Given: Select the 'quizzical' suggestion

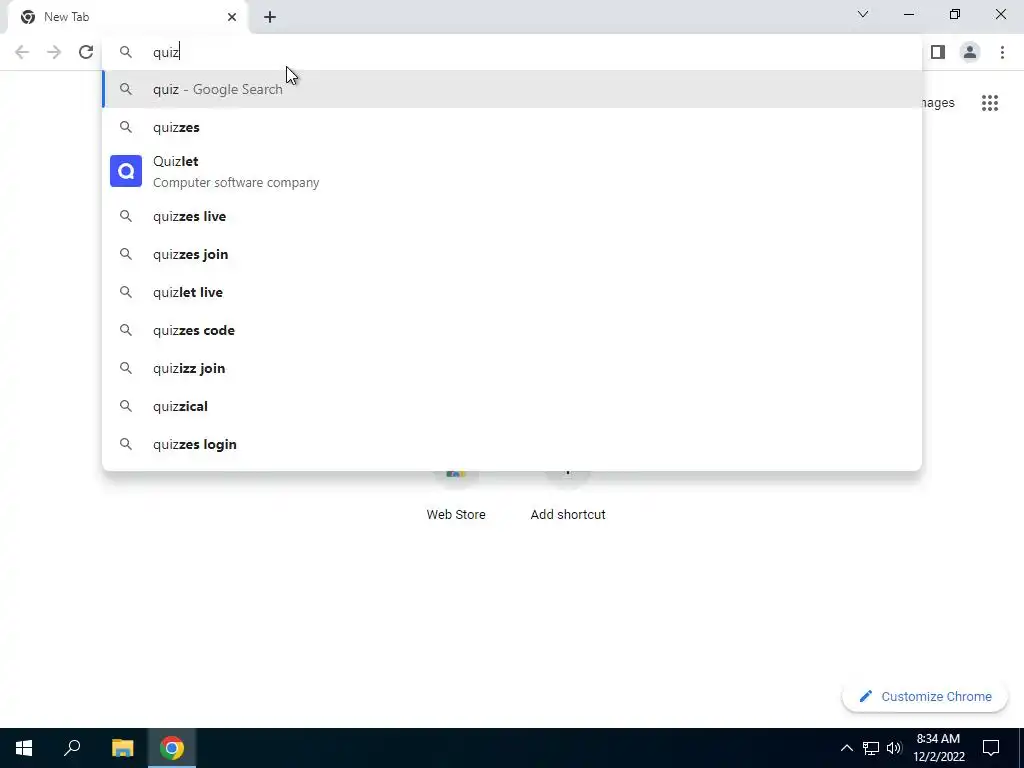Looking at the screenshot, I should [512, 406].
